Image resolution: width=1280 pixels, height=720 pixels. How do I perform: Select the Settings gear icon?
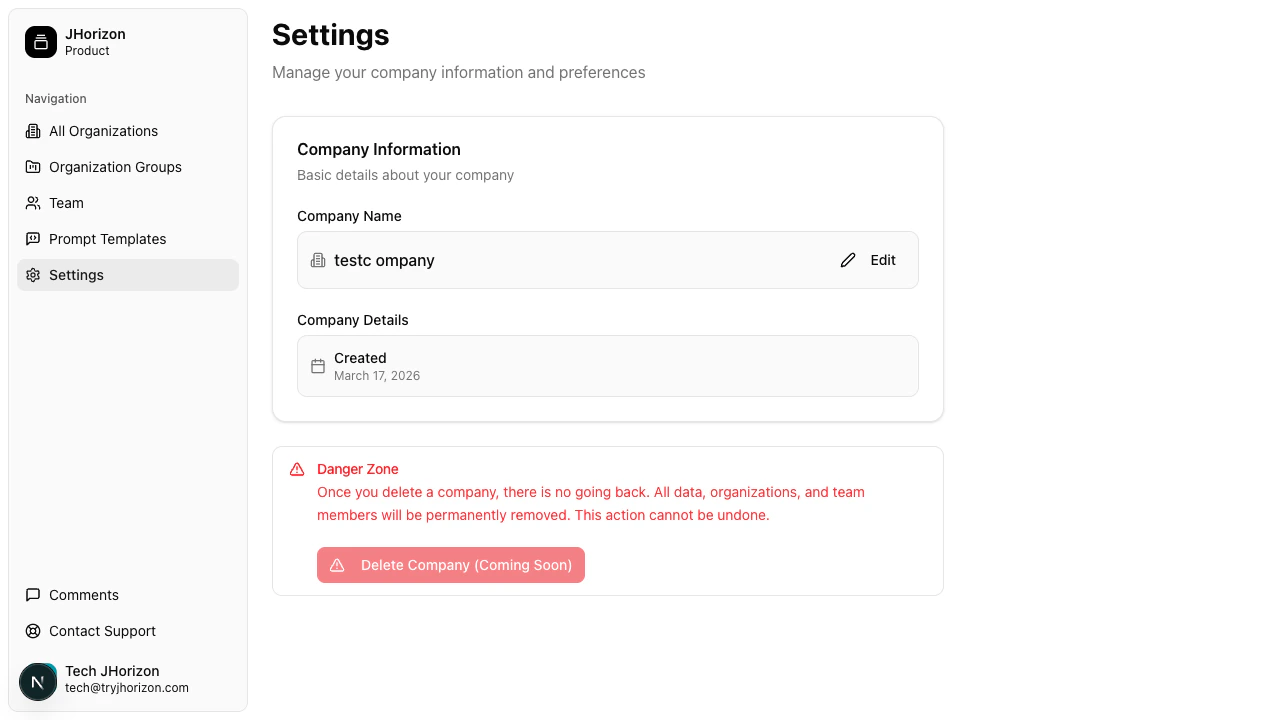pyautogui.click(x=33, y=275)
